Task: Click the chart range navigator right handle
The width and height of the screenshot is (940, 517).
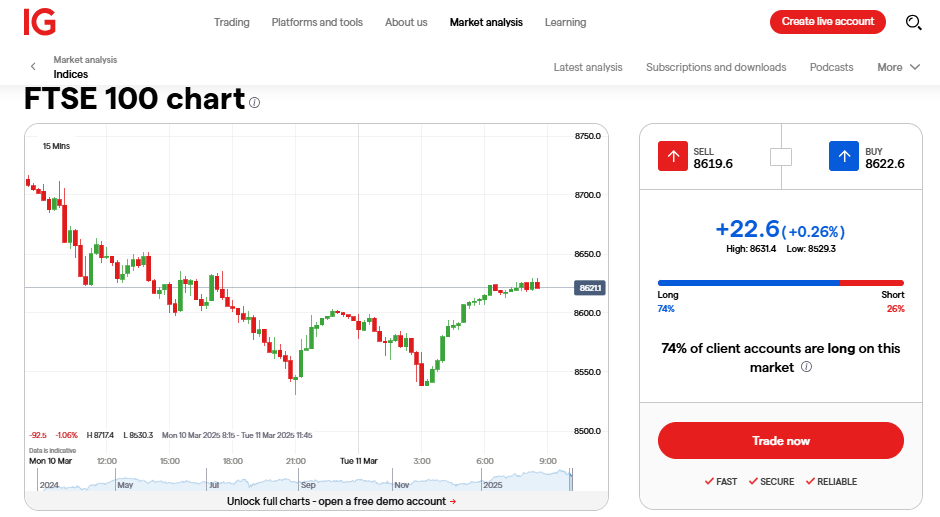Action: 571,480
